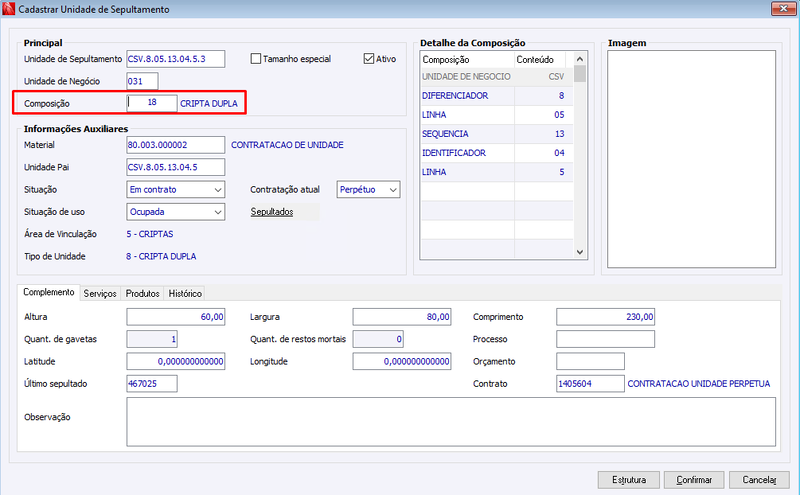The width and height of the screenshot is (800, 495).
Task: Enable the Tamanho especial checkbox
Action: point(256,59)
